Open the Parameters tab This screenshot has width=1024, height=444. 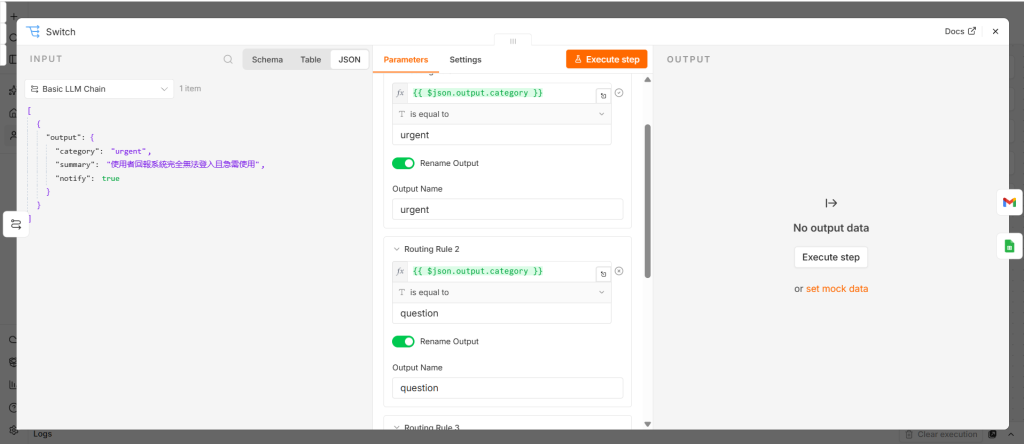(406, 59)
